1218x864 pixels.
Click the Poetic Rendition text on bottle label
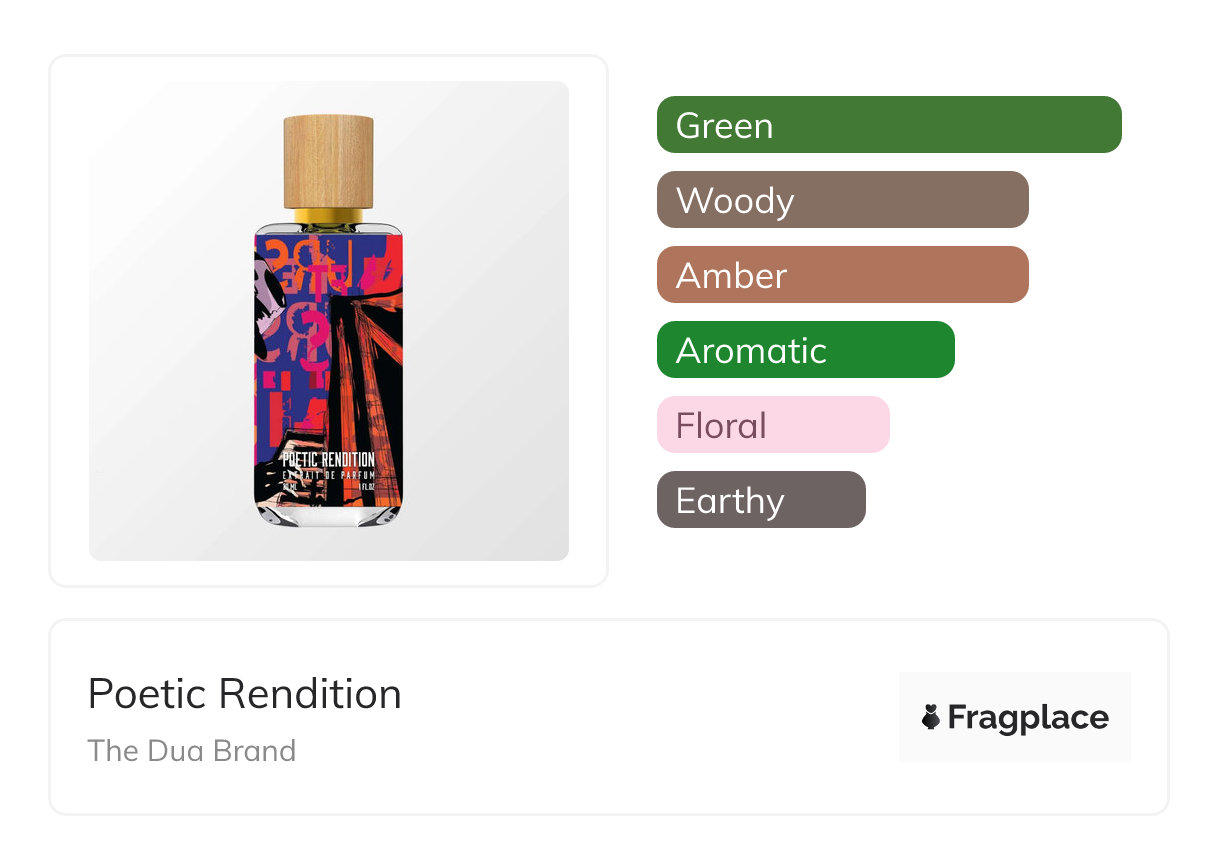[328, 460]
